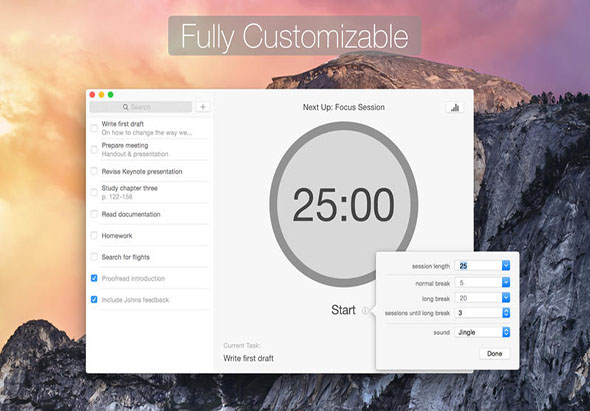Viewport: 590px width, 411px height.
Task: Add a new task with plus button
Action: [x=203, y=107]
